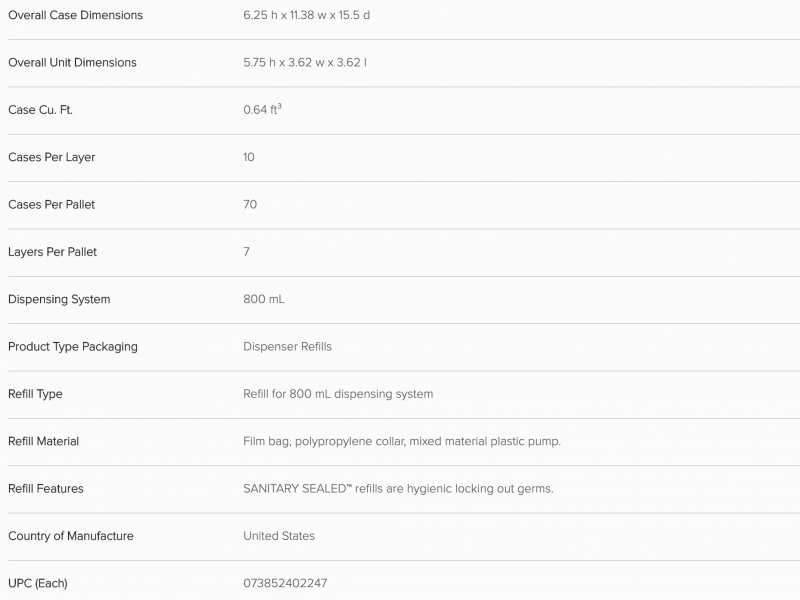Click the Case Cu. Ft. label
This screenshot has width=800, height=600.
[x=40, y=110]
